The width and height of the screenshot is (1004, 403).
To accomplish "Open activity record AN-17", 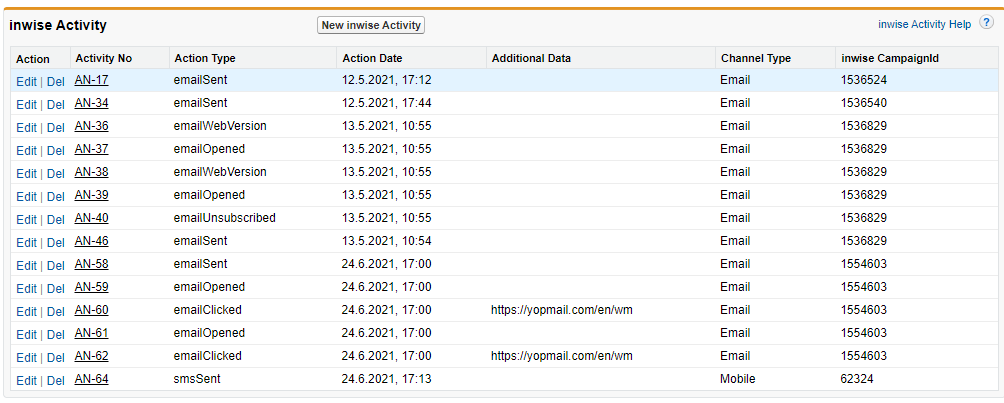I will tap(92, 80).
